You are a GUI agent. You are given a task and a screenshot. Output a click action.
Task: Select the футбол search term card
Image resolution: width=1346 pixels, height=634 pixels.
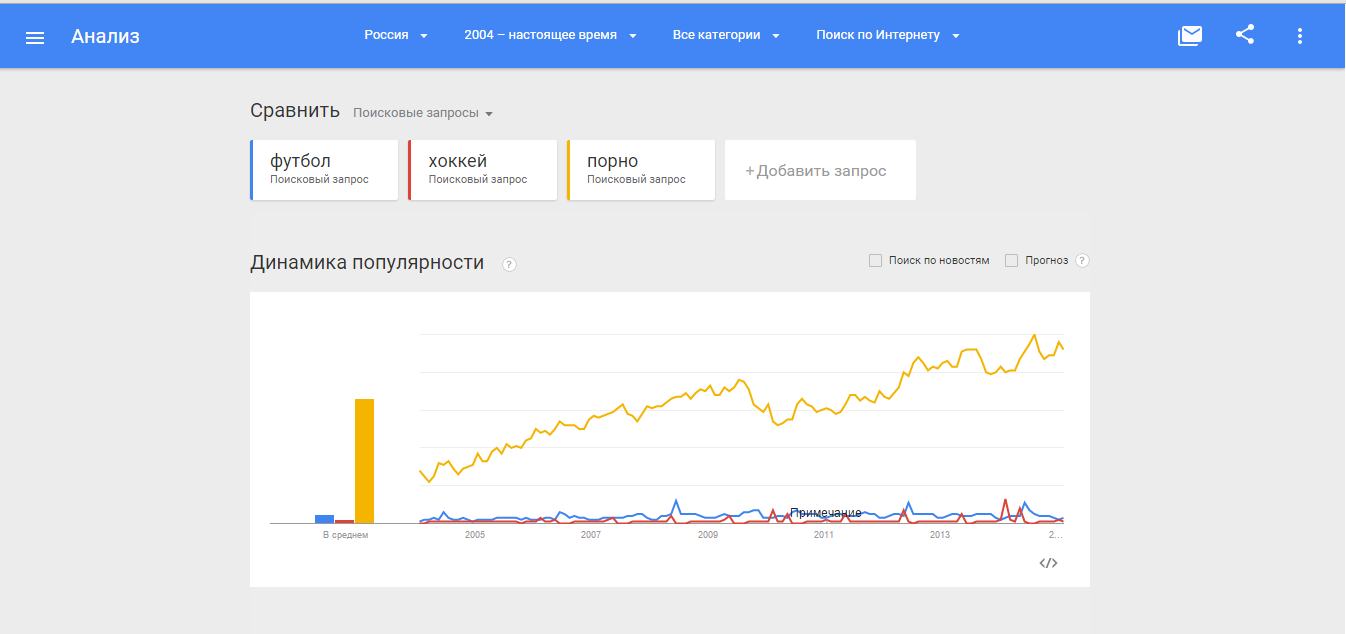tap(324, 169)
